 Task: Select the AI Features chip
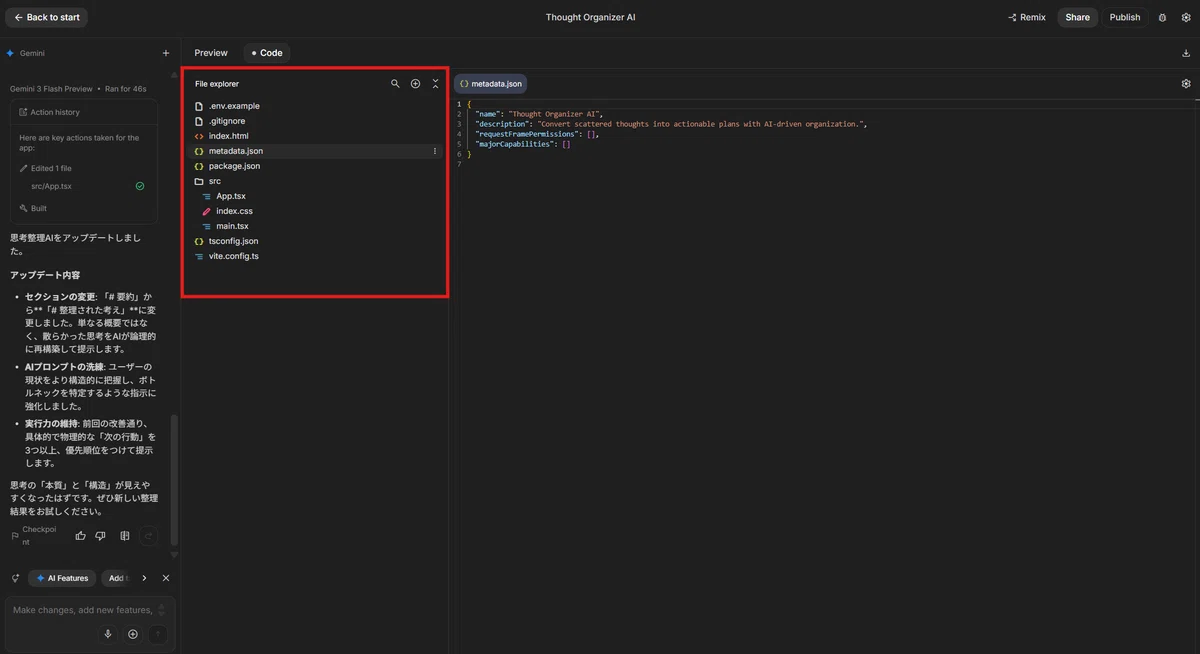pyautogui.click(x=62, y=578)
